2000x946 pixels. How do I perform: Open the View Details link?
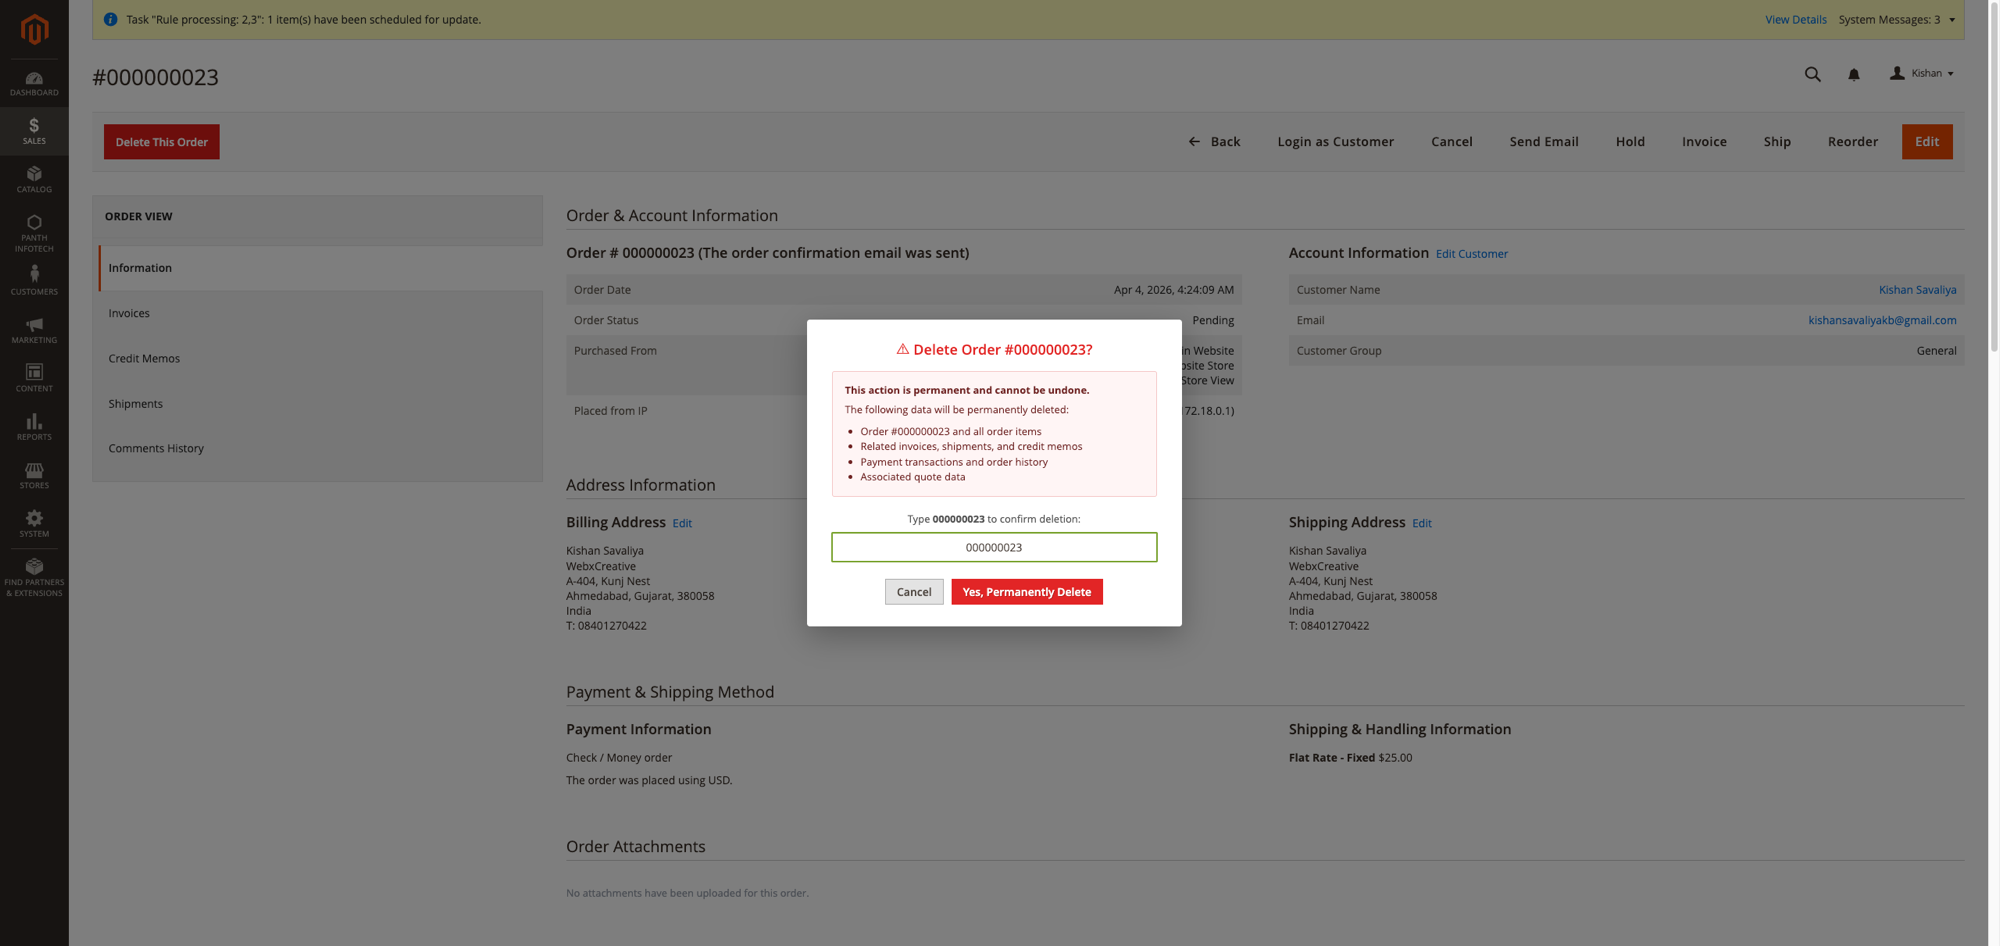coord(1795,19)
